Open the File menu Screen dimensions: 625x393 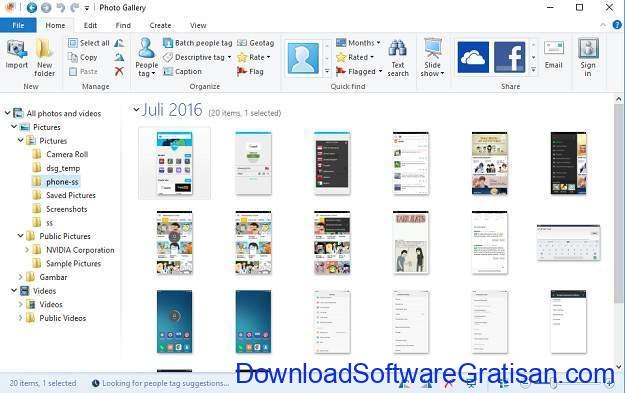pos(18,25)
